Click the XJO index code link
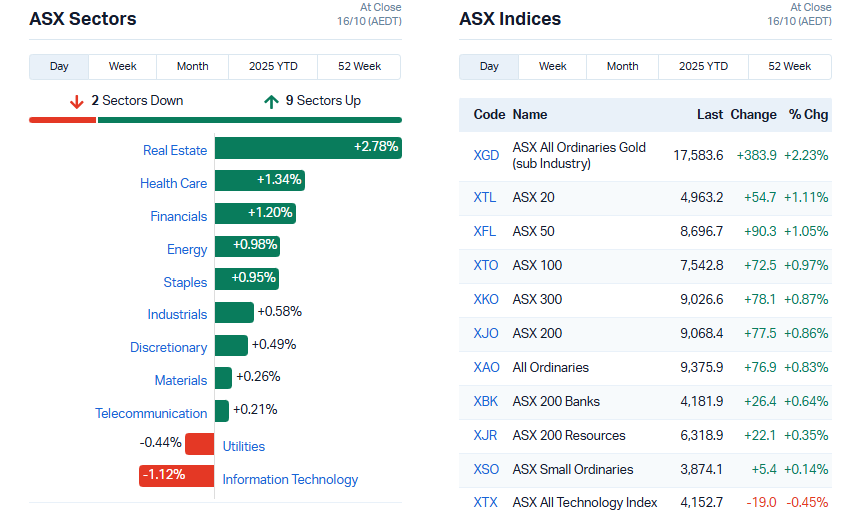Viewport: 849px width, 512px height. (486, 333)
